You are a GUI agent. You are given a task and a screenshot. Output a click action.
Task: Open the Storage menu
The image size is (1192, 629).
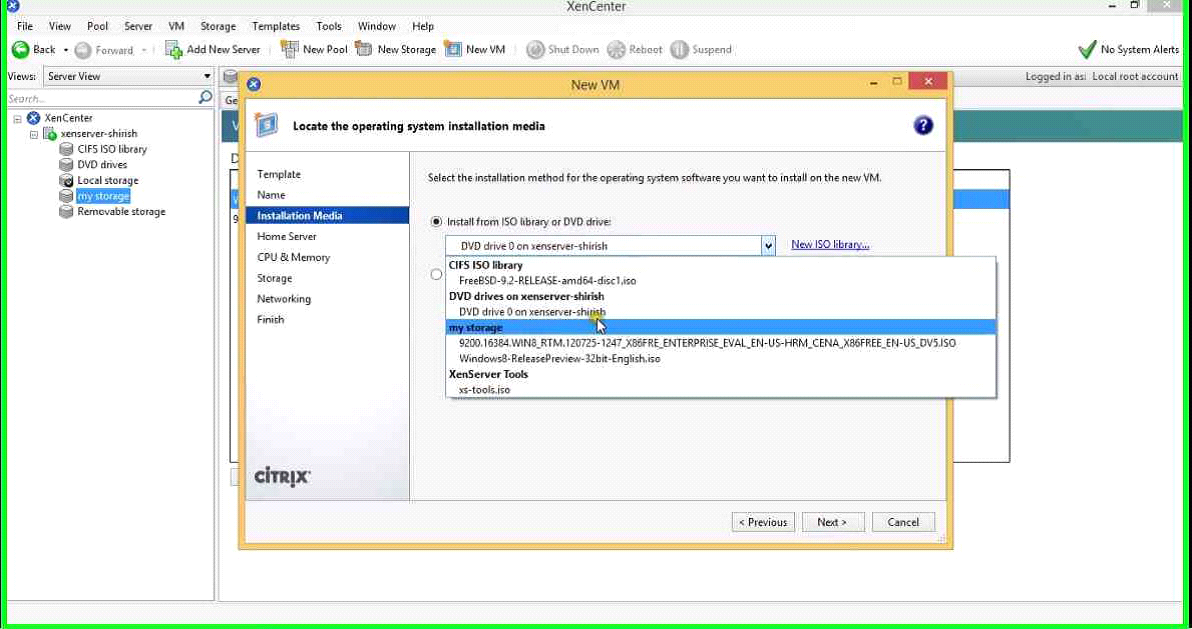point(218,26)
